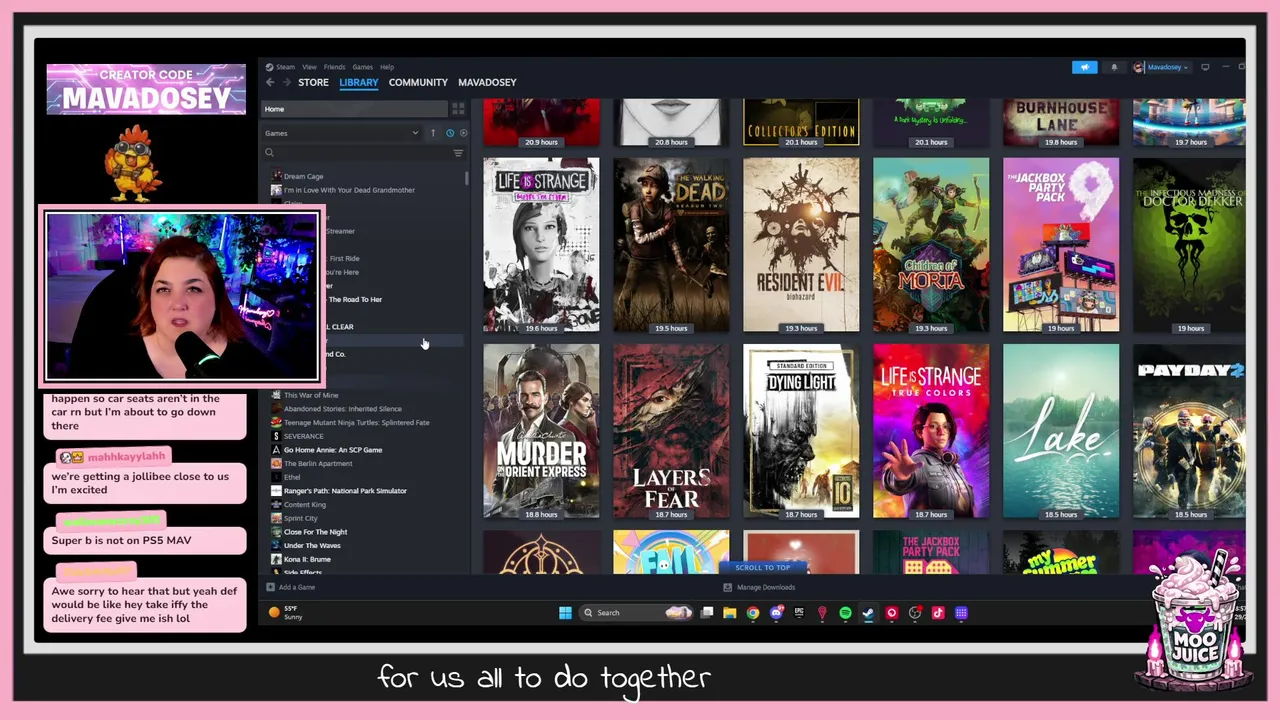Open Children of Morta cover
Screen dimensions: 1280x720
931,244
